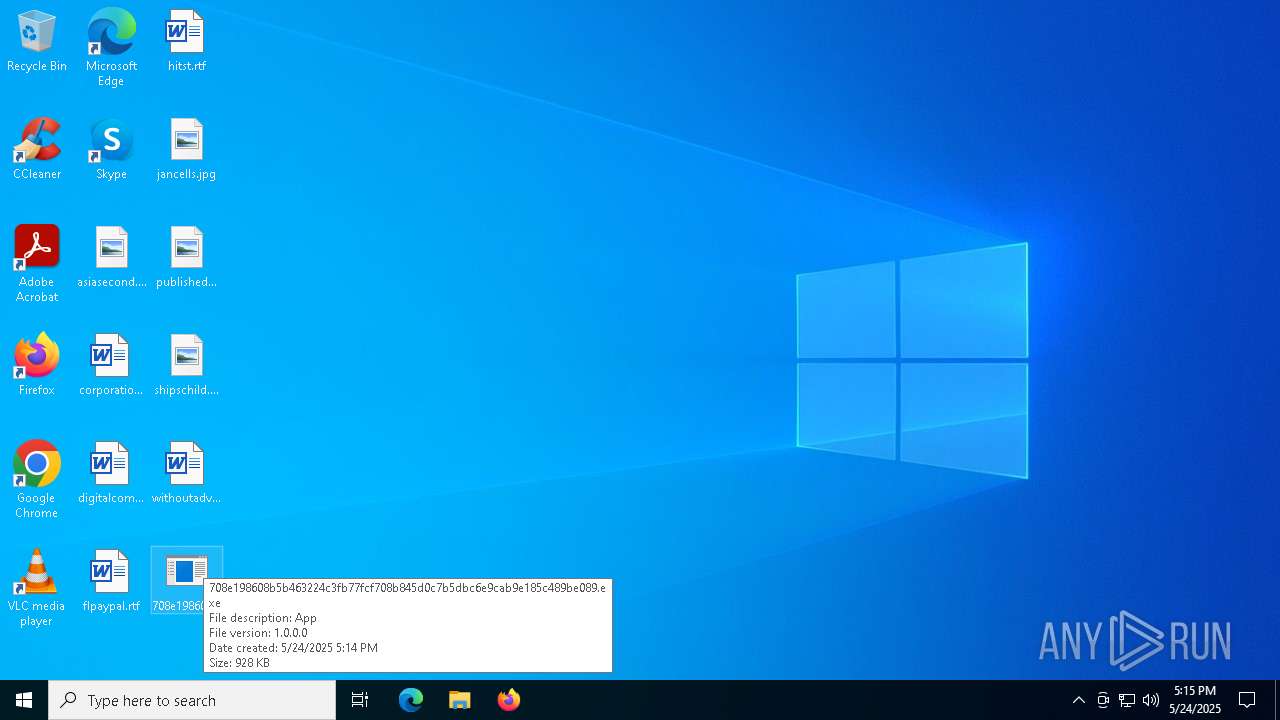1280x720 pixels.
Task: Select the VLC media player shortcut
Action: (37, 588)
